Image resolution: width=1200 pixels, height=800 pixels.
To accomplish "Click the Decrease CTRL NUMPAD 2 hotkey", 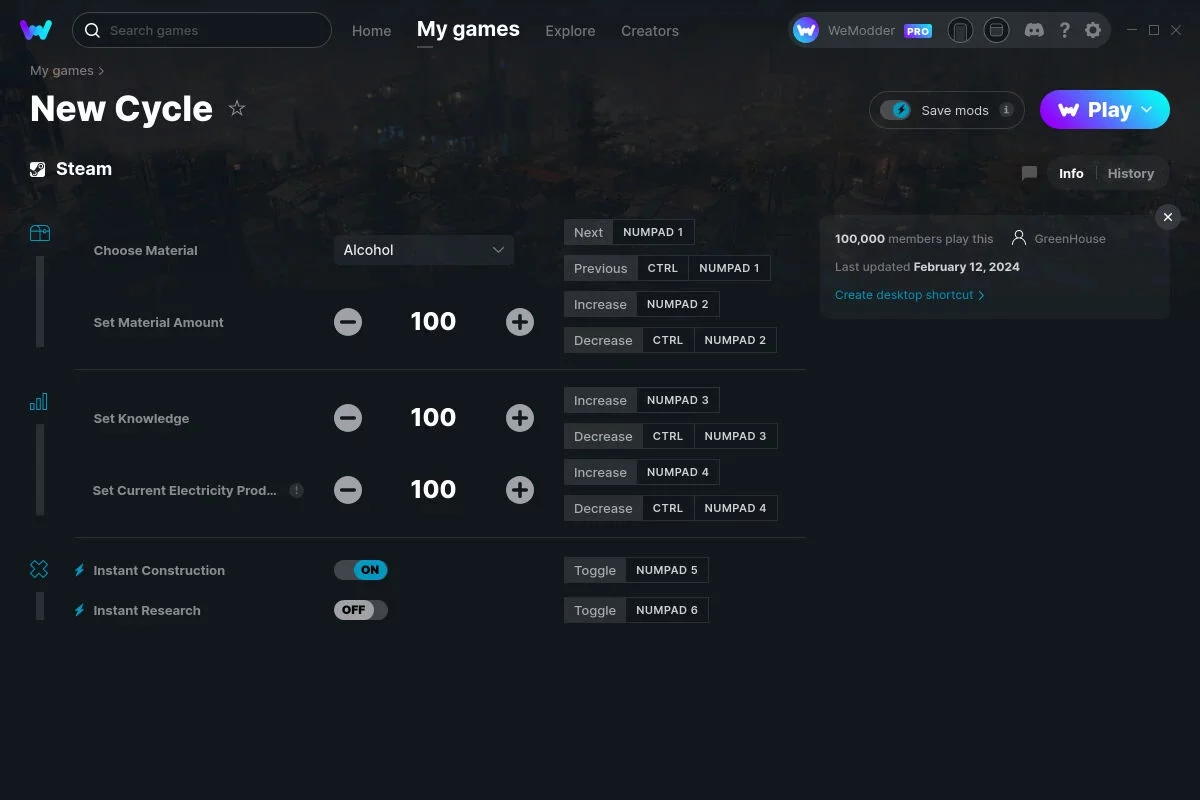I will coord(670,340).
